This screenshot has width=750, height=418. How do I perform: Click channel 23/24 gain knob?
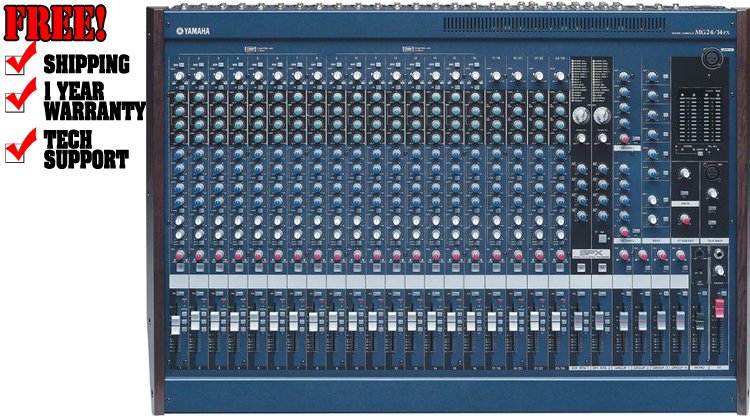coord(559,76)
